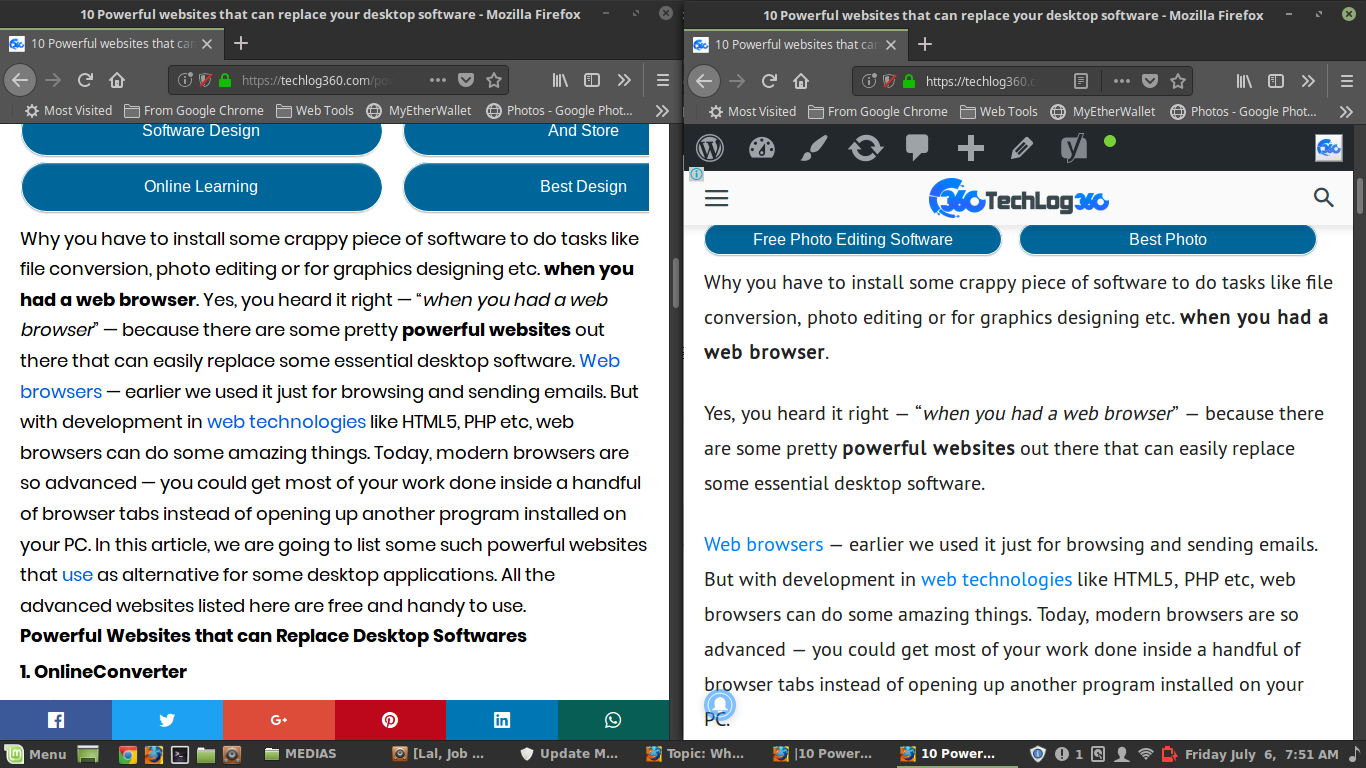Open Web Tools bookmark folder in right window

998,112
